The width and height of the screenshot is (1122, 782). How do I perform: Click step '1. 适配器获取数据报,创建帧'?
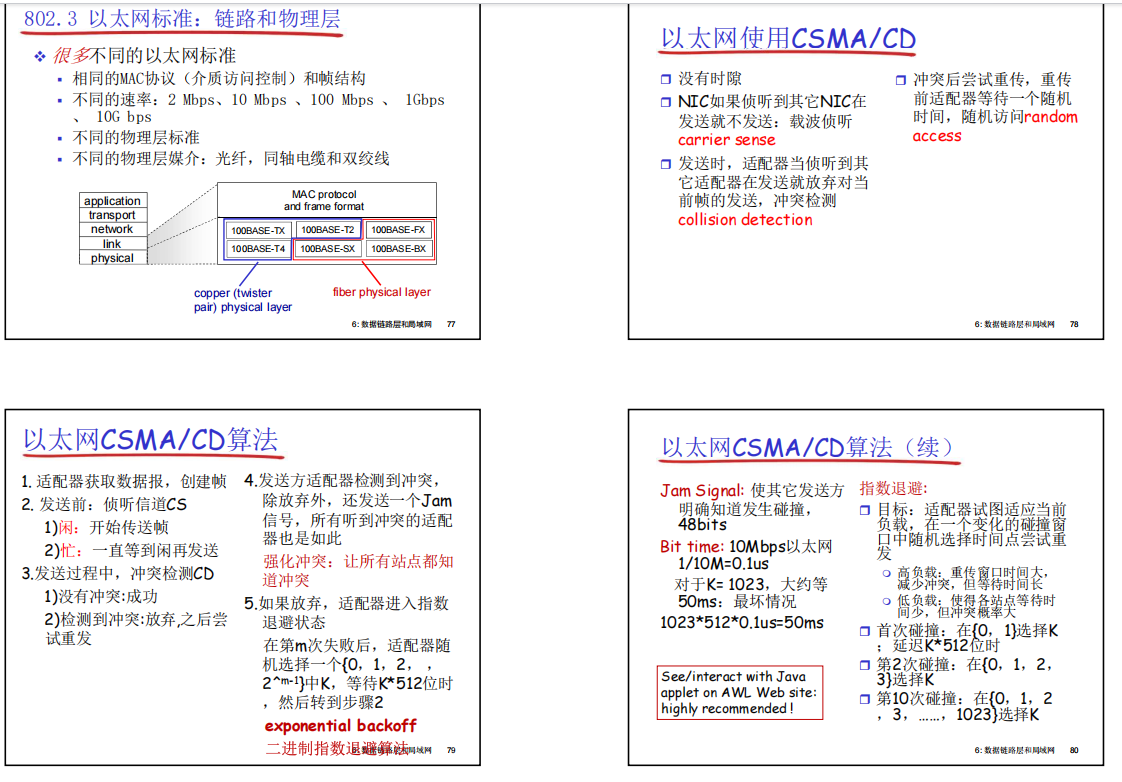(124, 482)
